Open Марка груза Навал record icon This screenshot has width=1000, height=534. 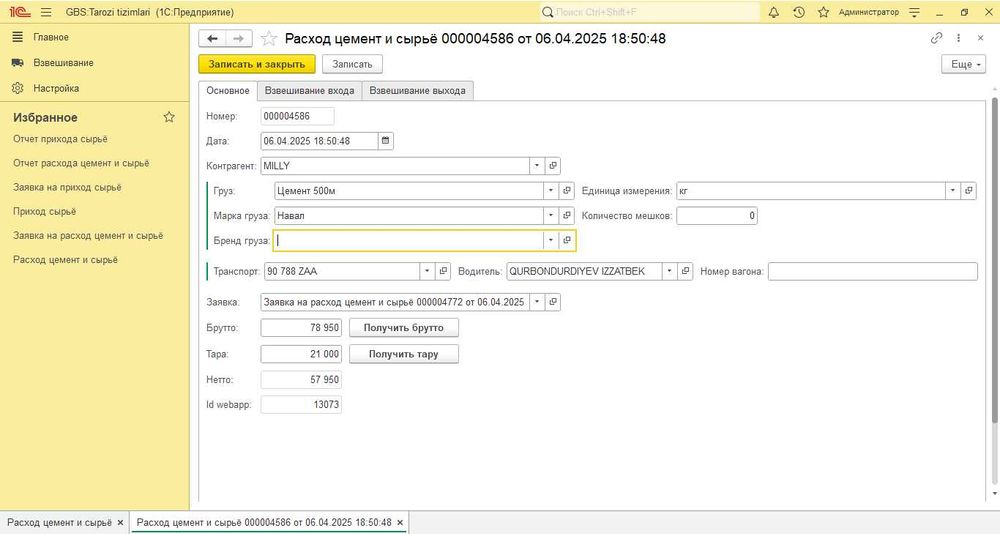coord(566,215)
